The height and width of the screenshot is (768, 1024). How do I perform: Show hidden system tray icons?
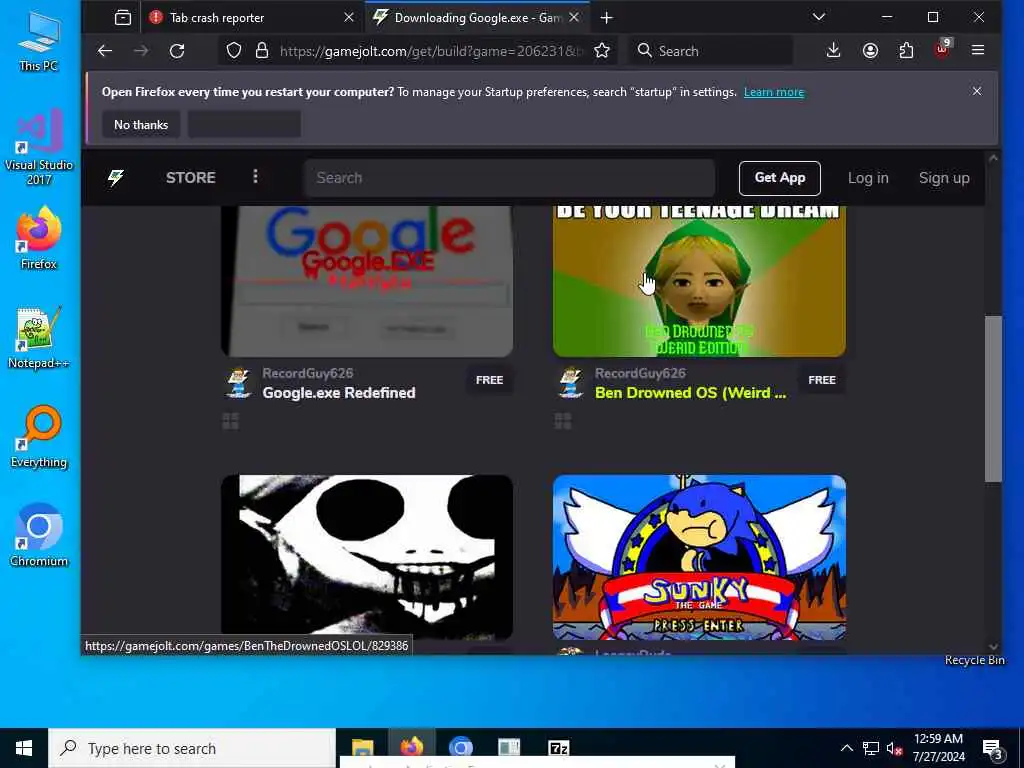pyautogui.click(x=846, y=748)
